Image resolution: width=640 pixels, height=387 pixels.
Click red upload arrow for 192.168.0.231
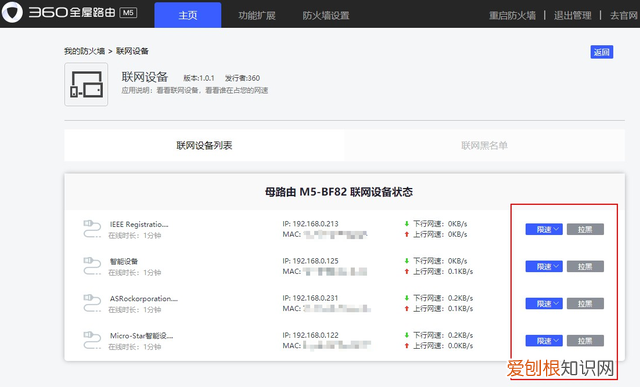click(407, 309)
